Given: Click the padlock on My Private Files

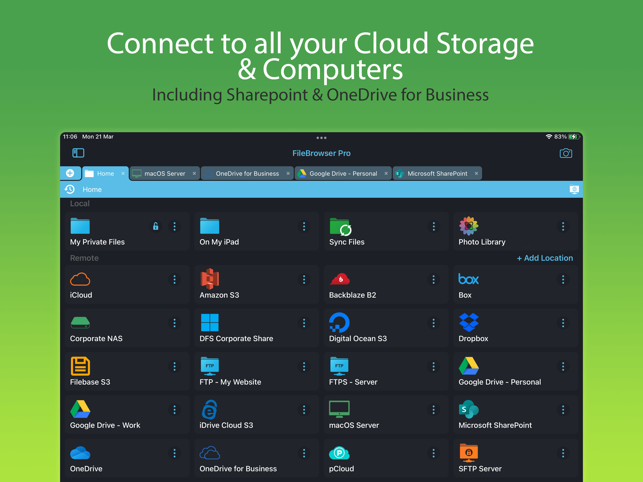Looking at the screenshot, I should pos(155,226).
